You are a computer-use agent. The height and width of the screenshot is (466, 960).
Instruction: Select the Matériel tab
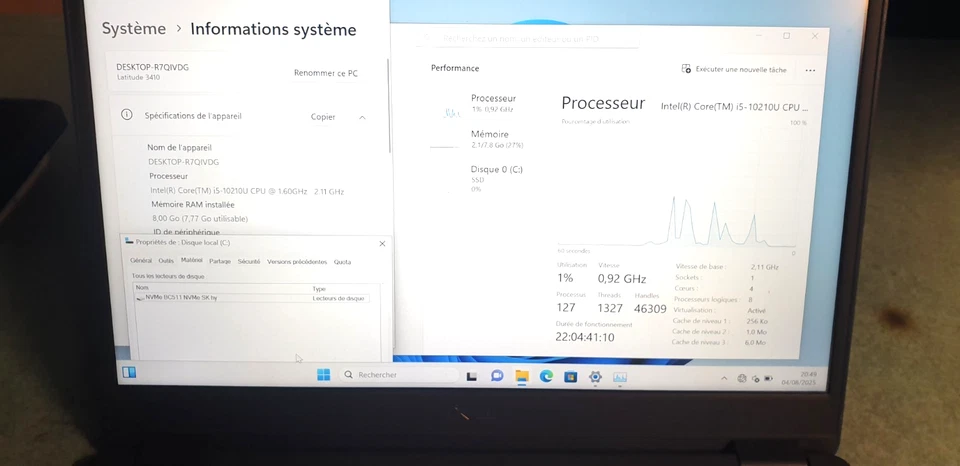point(192,260)
